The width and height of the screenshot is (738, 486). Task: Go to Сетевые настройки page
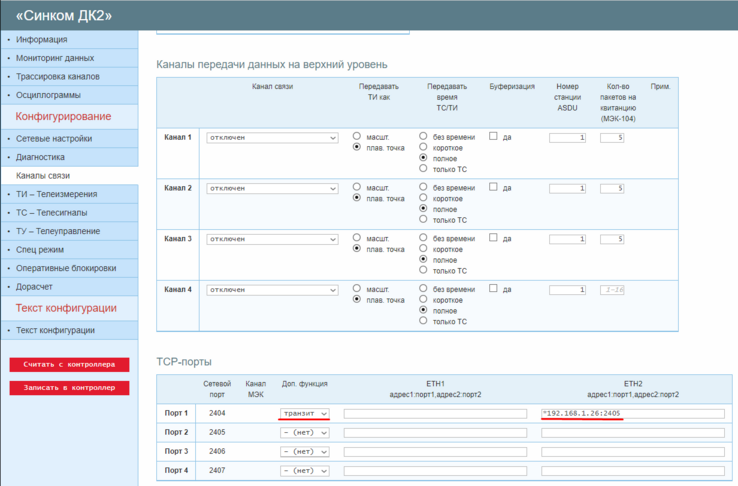[54, 139]
